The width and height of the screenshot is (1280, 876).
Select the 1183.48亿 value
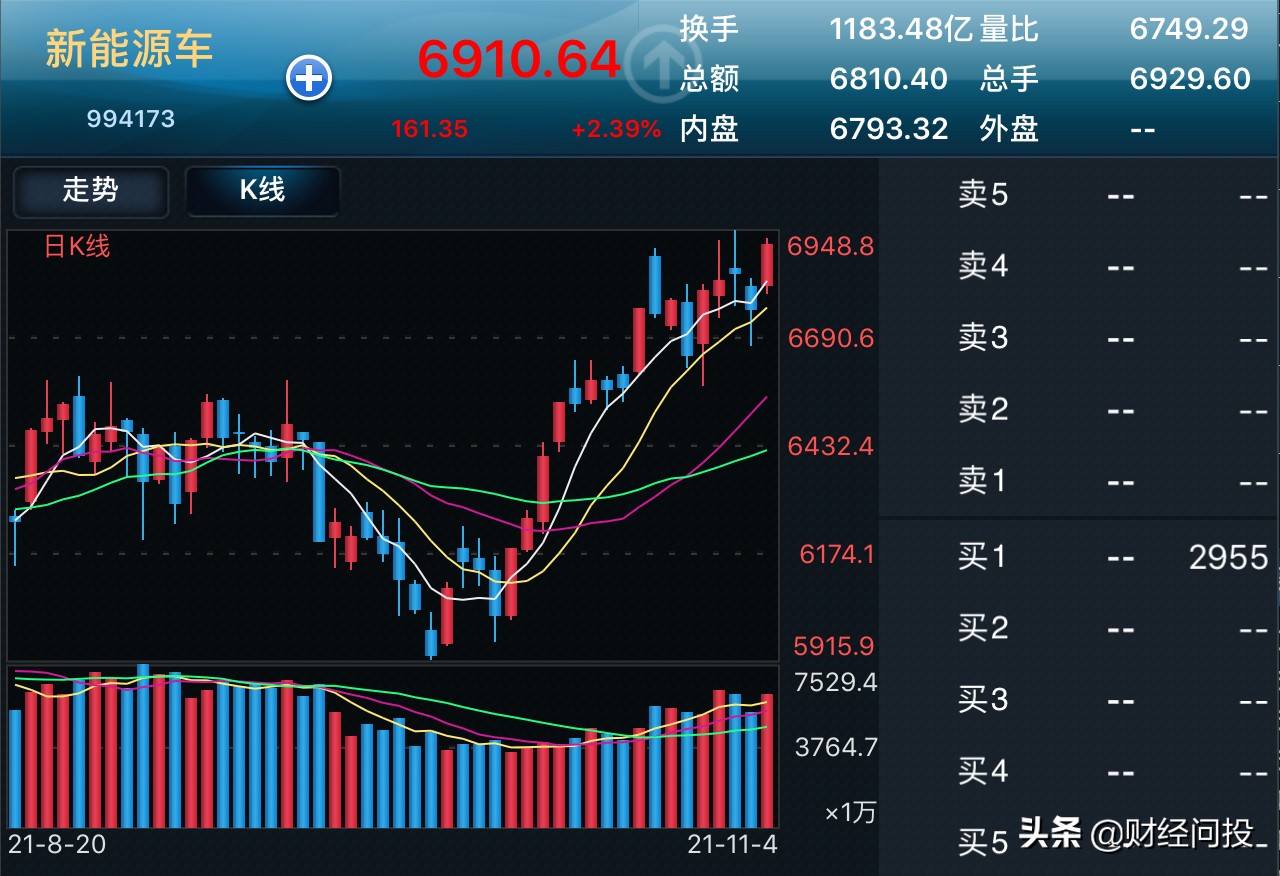901,28
